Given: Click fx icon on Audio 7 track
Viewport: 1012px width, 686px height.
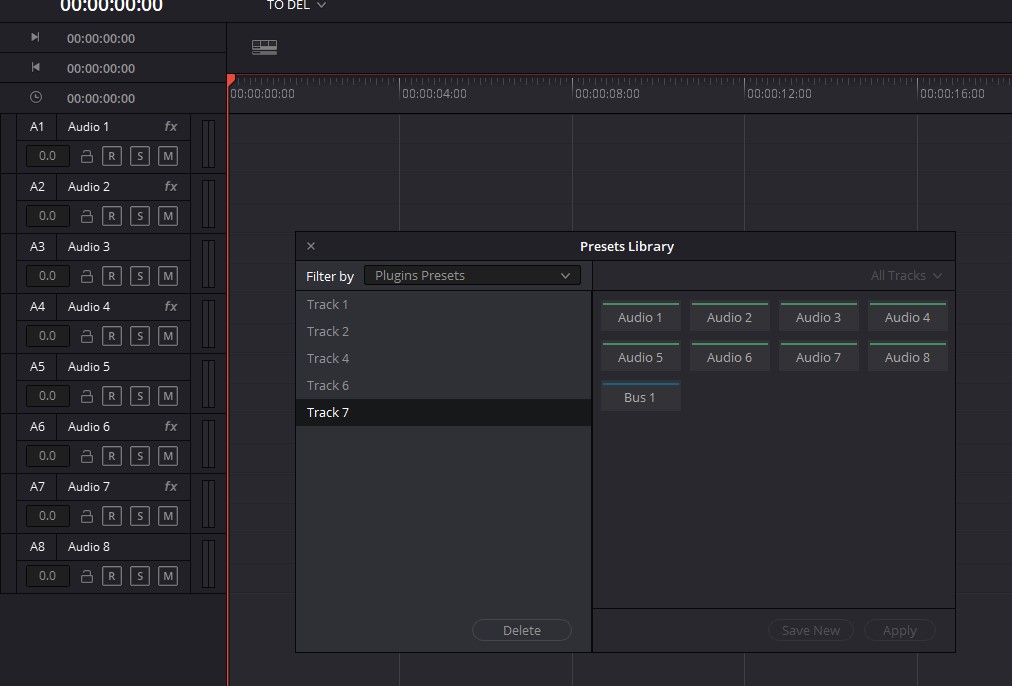Looking at the screenshot, I should (x=170, y=487).
